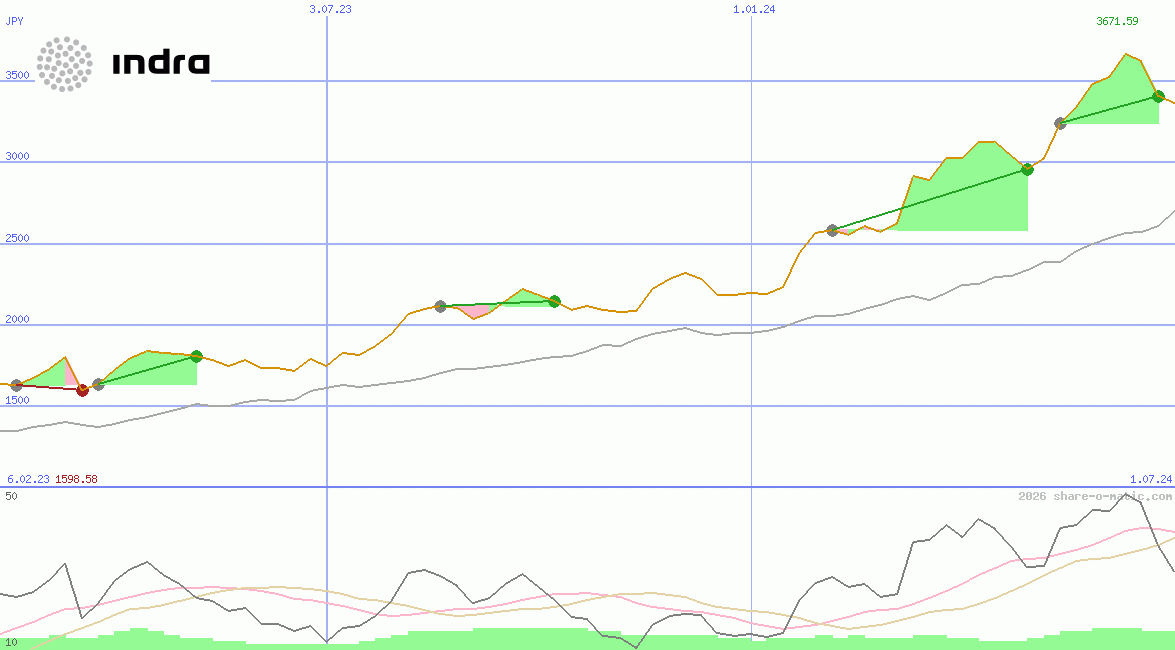
Task: Click green exit marker just above 1750 level
Action: 196,356
